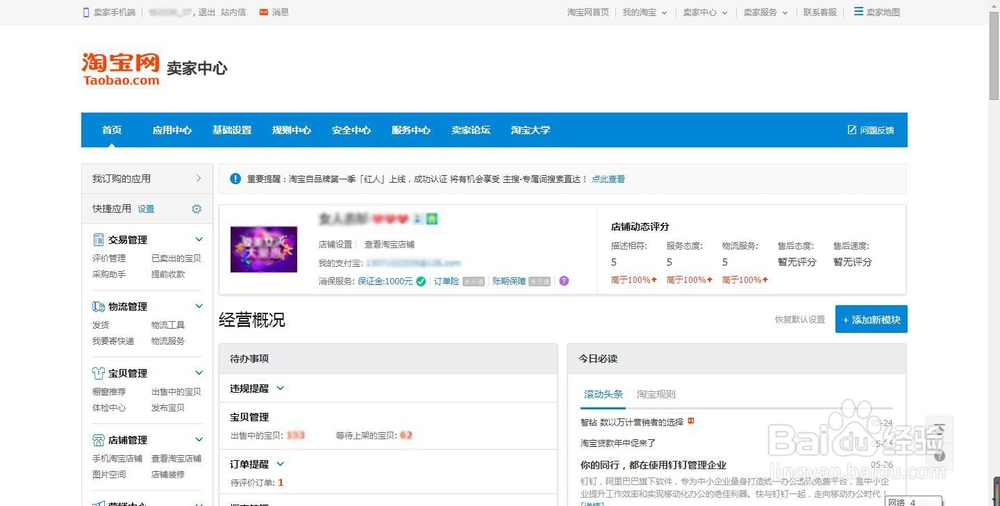This screenshot has width=1000, height=506.
Task: Click 退出 link in top bar
Action: pos(207,12)
